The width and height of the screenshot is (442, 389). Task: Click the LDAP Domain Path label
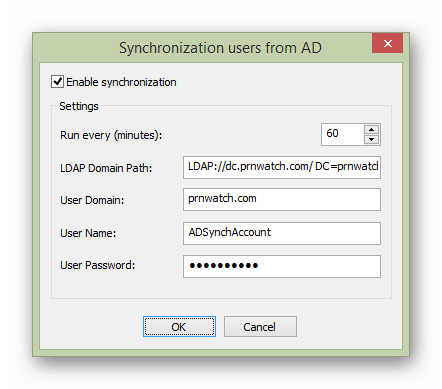[x=106, y=168]
